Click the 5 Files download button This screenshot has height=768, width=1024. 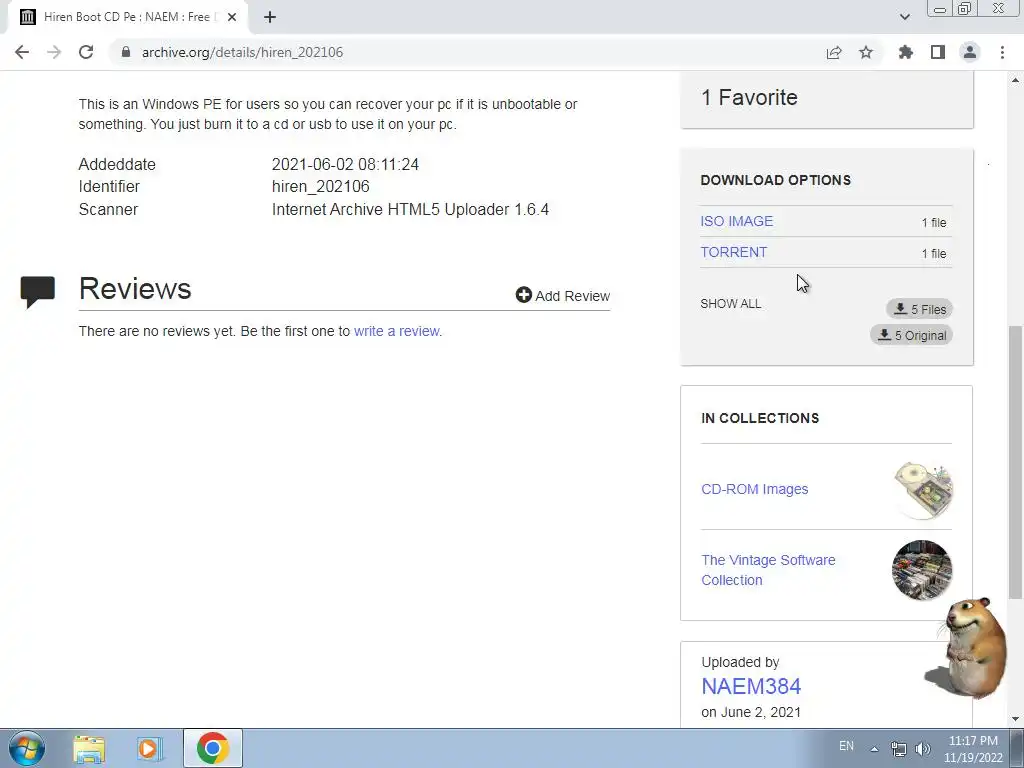[920, 309]
